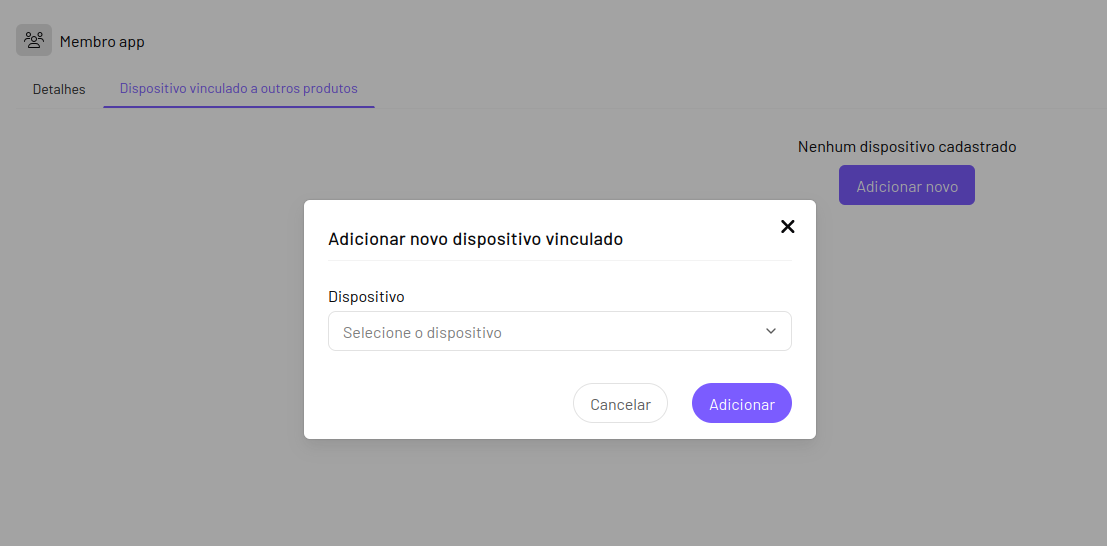
Task: Click the Membro app title text
Action: [x=102, y=42]
